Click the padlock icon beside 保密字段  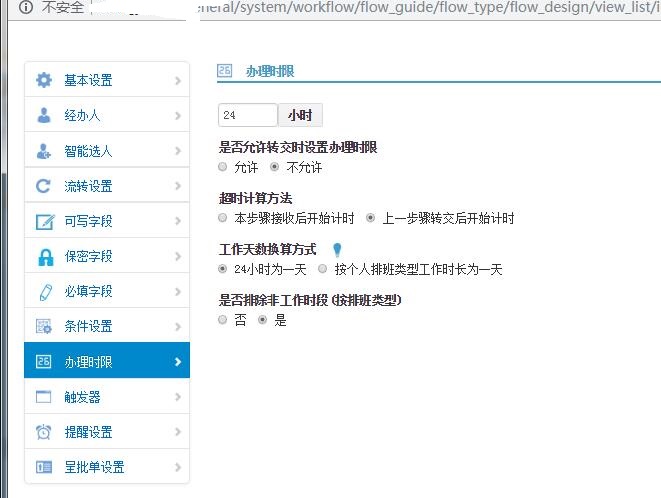tap(43, 256)
